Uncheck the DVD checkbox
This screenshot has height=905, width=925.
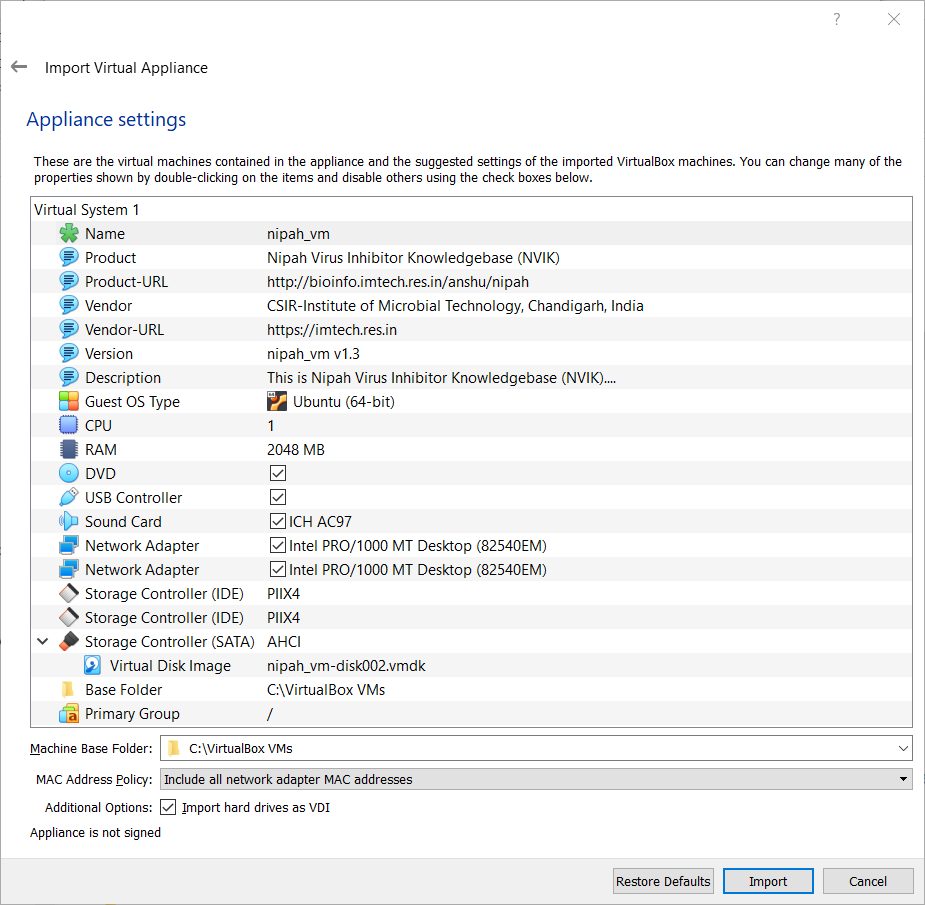(278, 474)
